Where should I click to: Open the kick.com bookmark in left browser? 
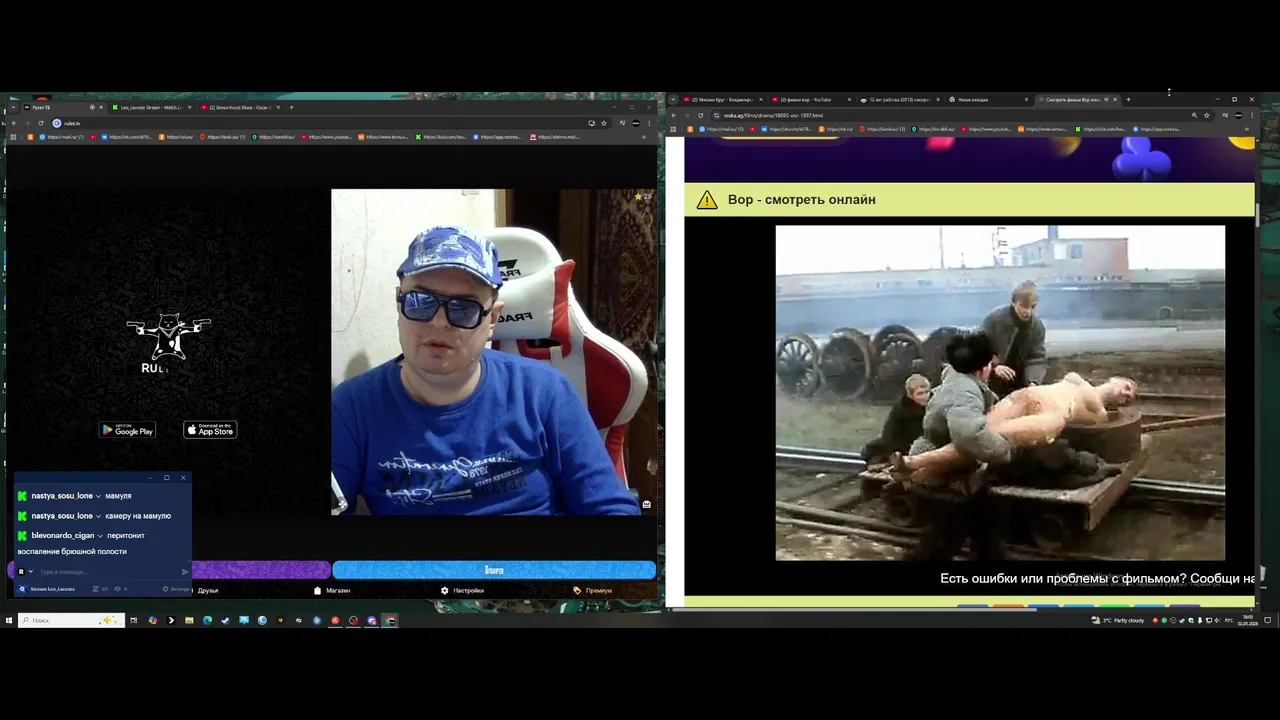coord(441,137)
